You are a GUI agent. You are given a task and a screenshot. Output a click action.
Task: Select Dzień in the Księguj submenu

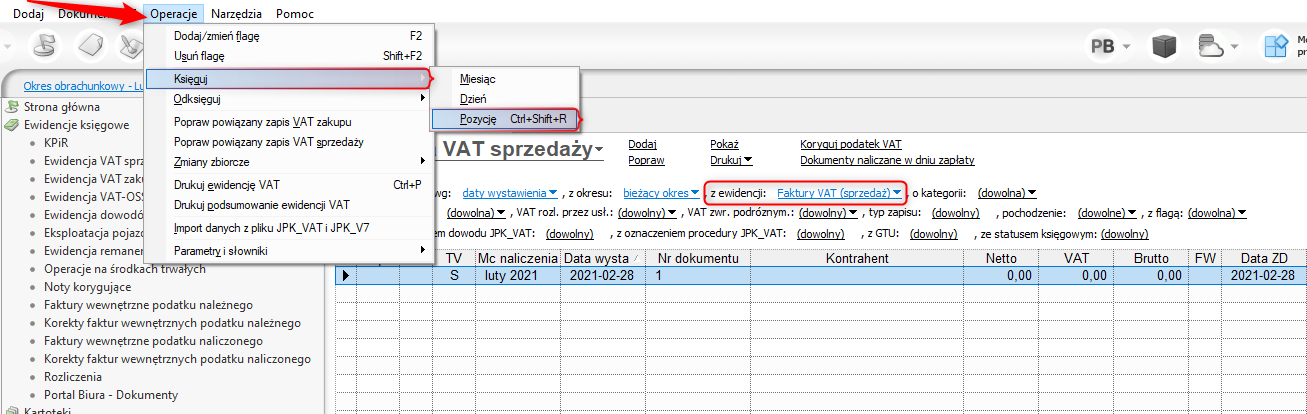pyautogui.click(x=505, y=99)
